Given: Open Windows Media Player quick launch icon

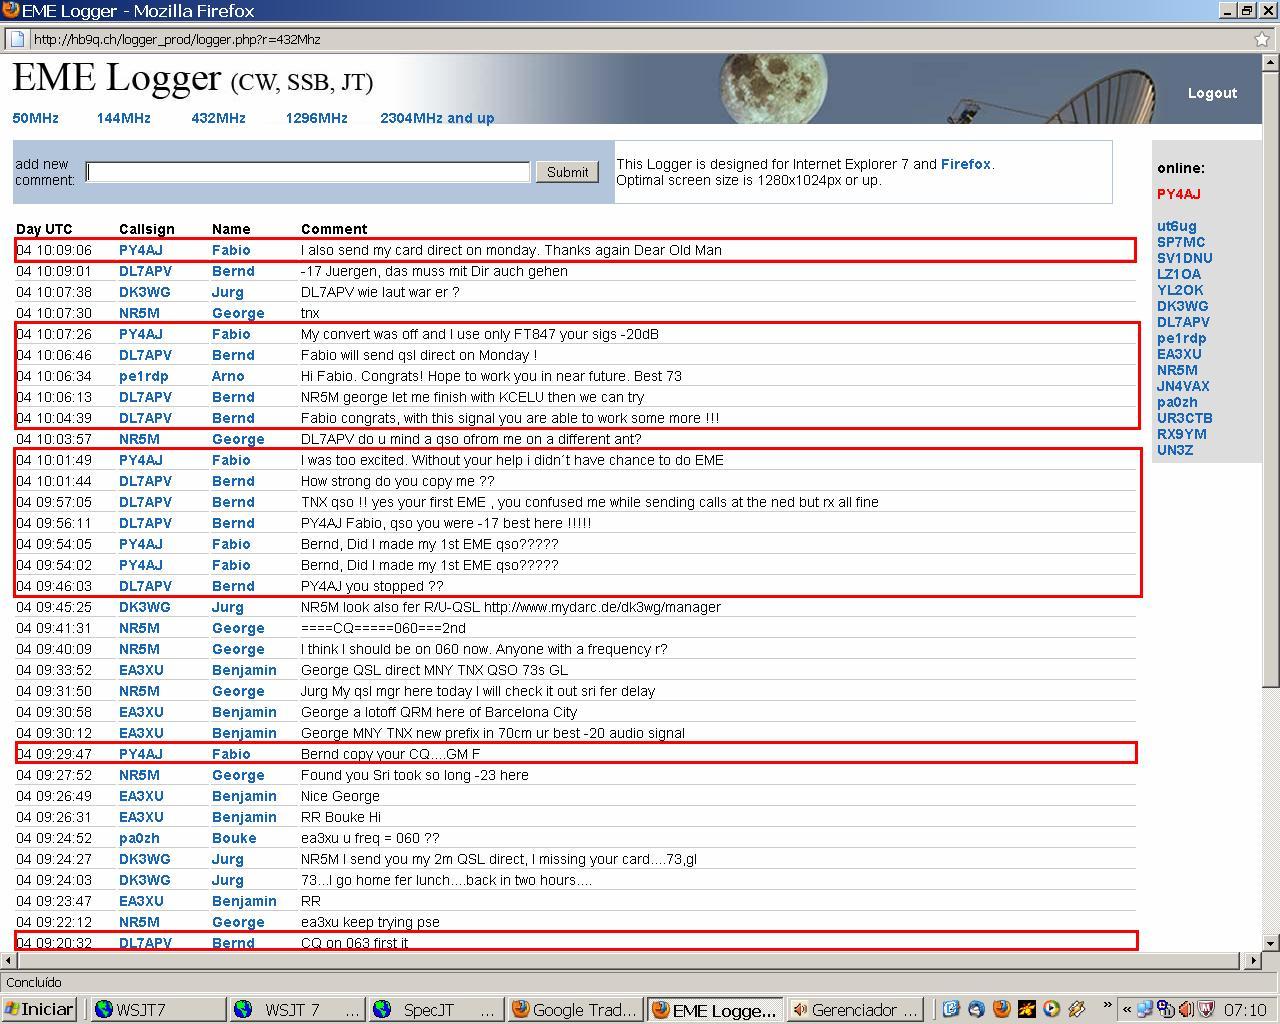Looking at the screenshot, I should click(x=1051, y=1009).
